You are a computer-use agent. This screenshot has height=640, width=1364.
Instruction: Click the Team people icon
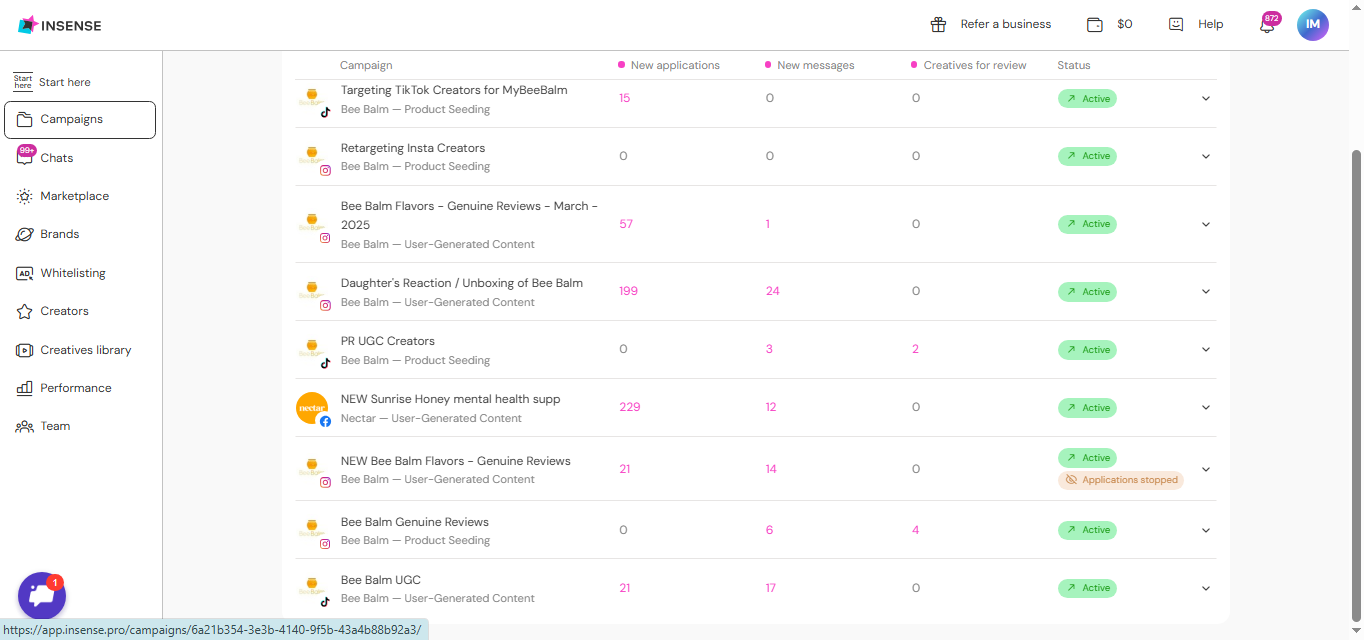pos(25,426)
